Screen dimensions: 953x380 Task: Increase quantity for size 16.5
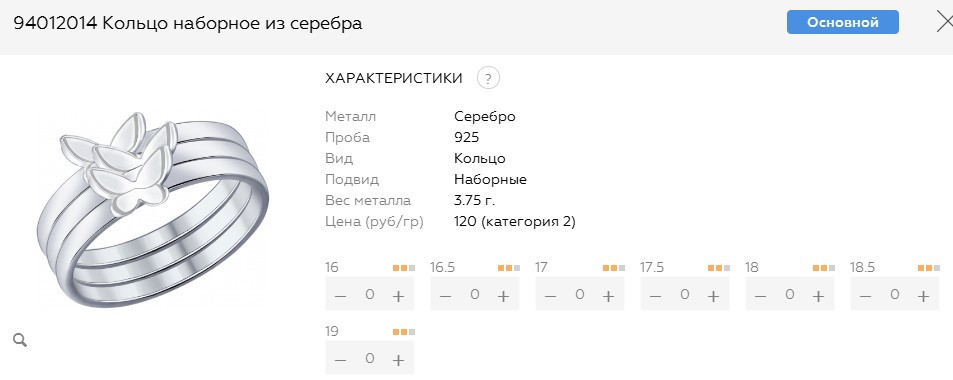tap(503, 296)
